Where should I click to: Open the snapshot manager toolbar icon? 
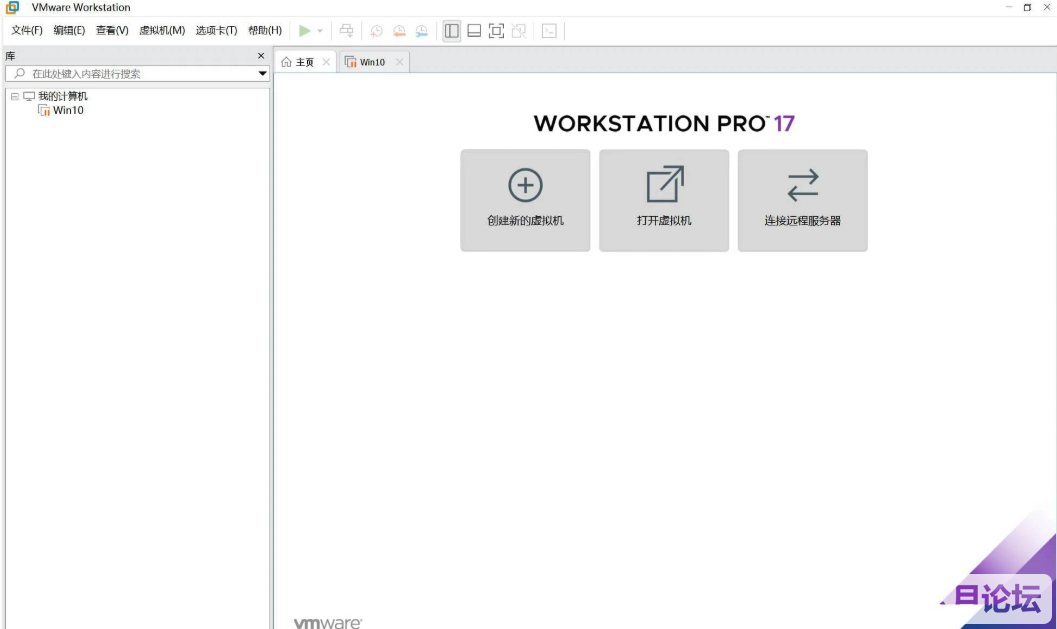pos(422,31)
